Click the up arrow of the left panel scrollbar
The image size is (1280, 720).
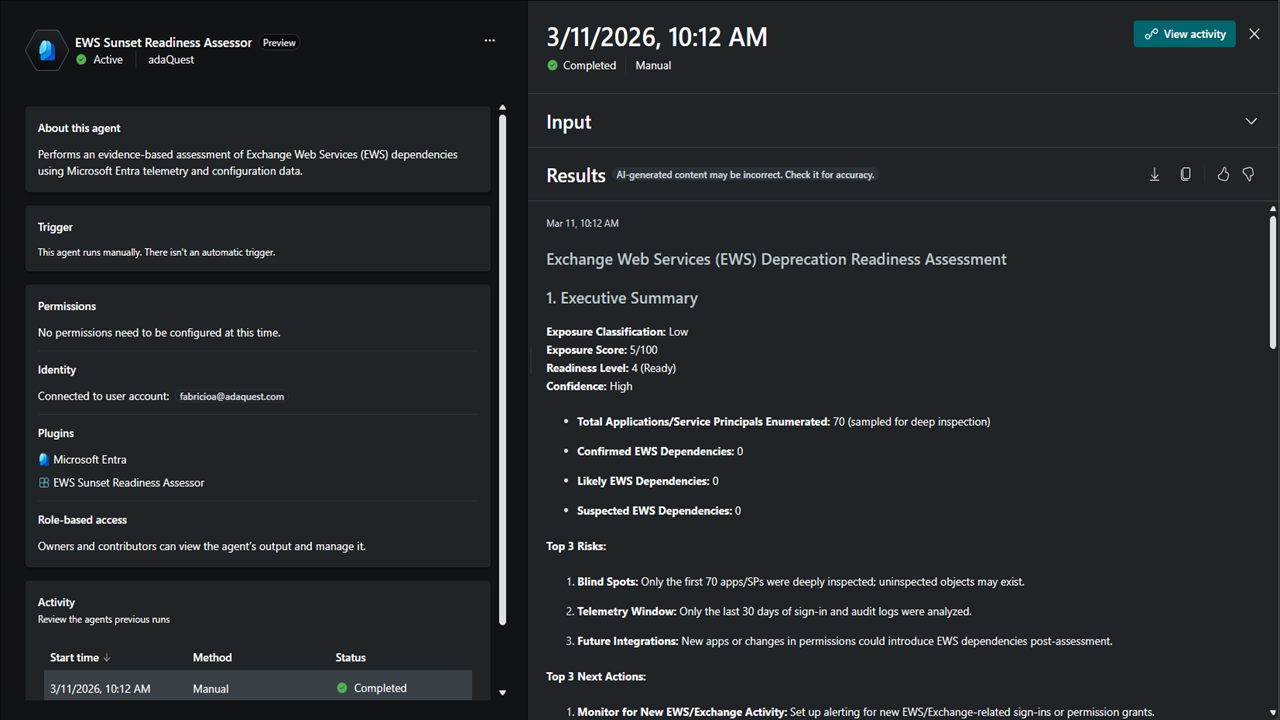[x=502, y=108]
